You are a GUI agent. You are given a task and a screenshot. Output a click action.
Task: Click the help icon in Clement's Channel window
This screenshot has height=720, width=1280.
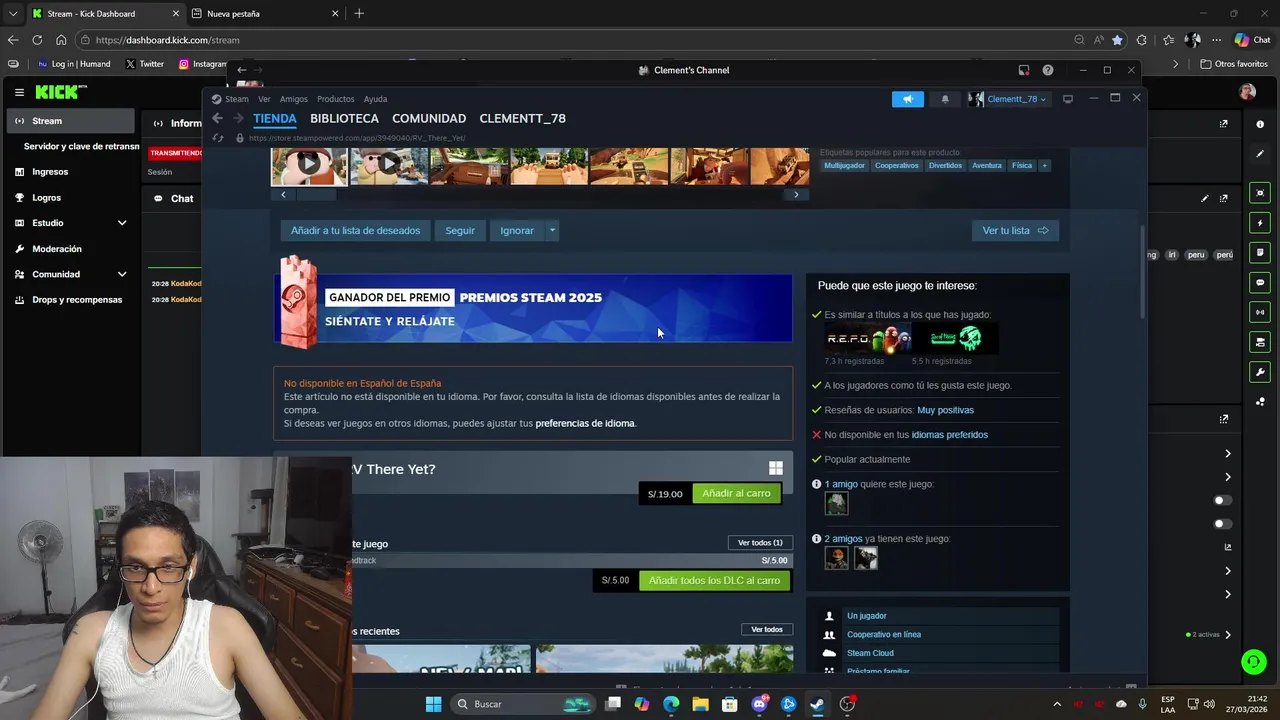(x=1047, y=70)
